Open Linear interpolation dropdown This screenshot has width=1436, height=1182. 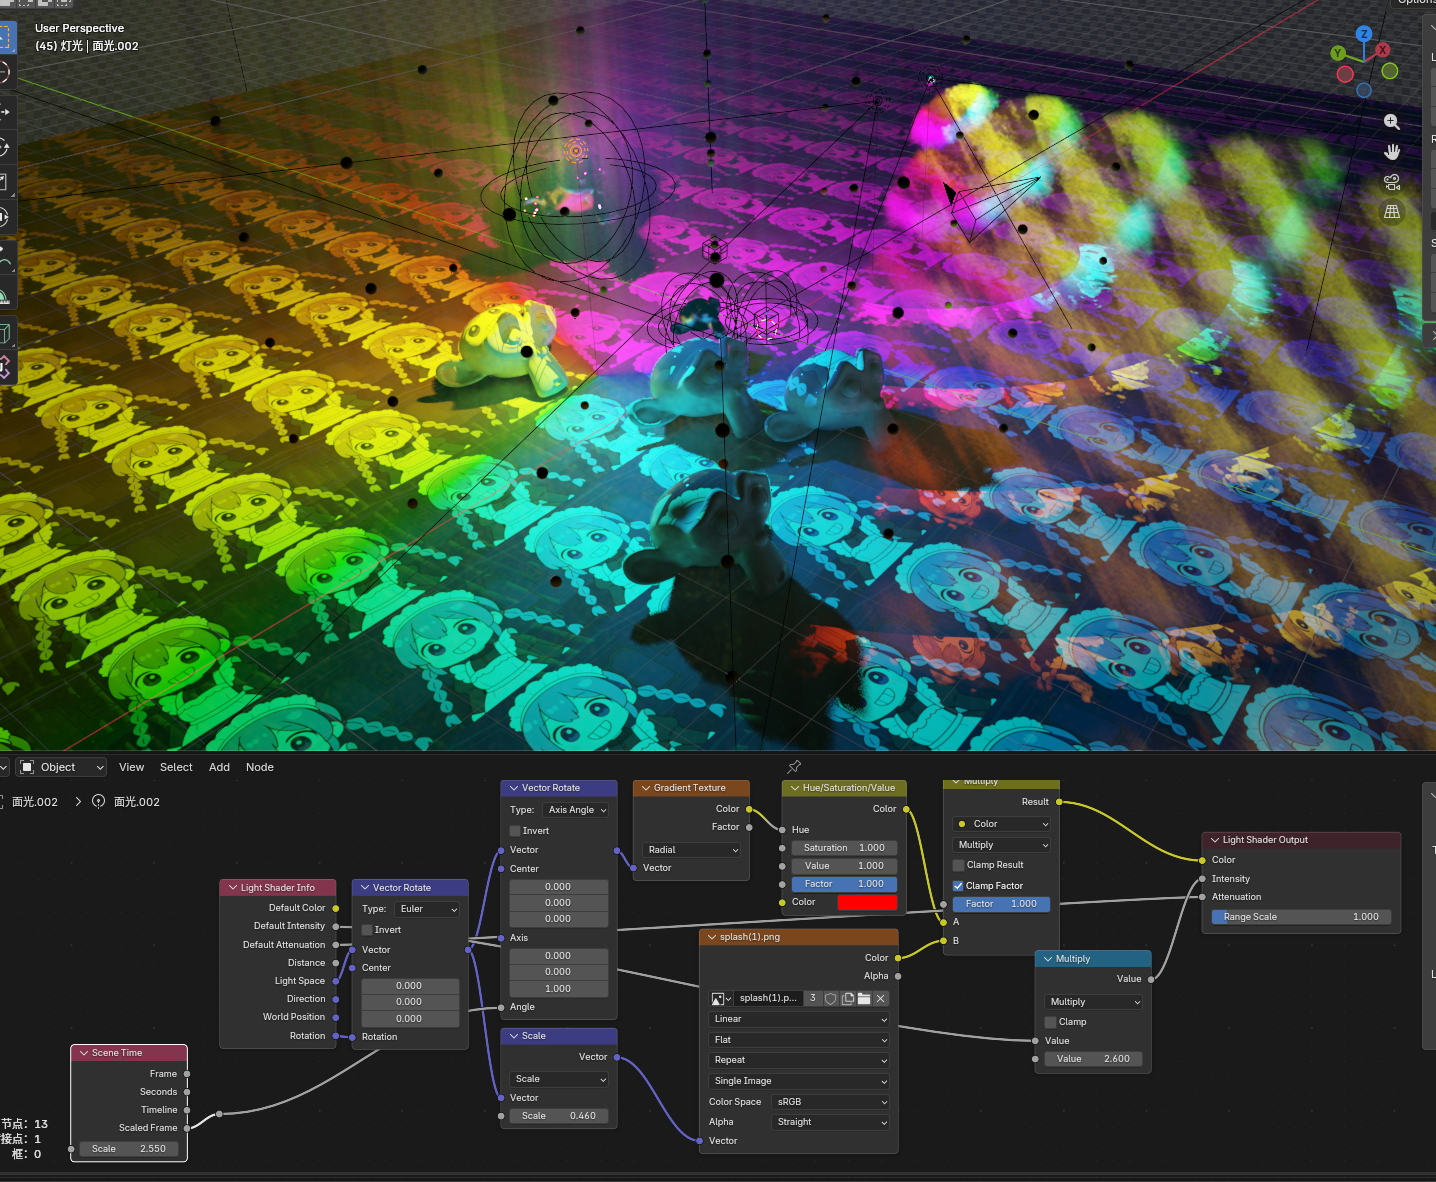click(799, 1019)
